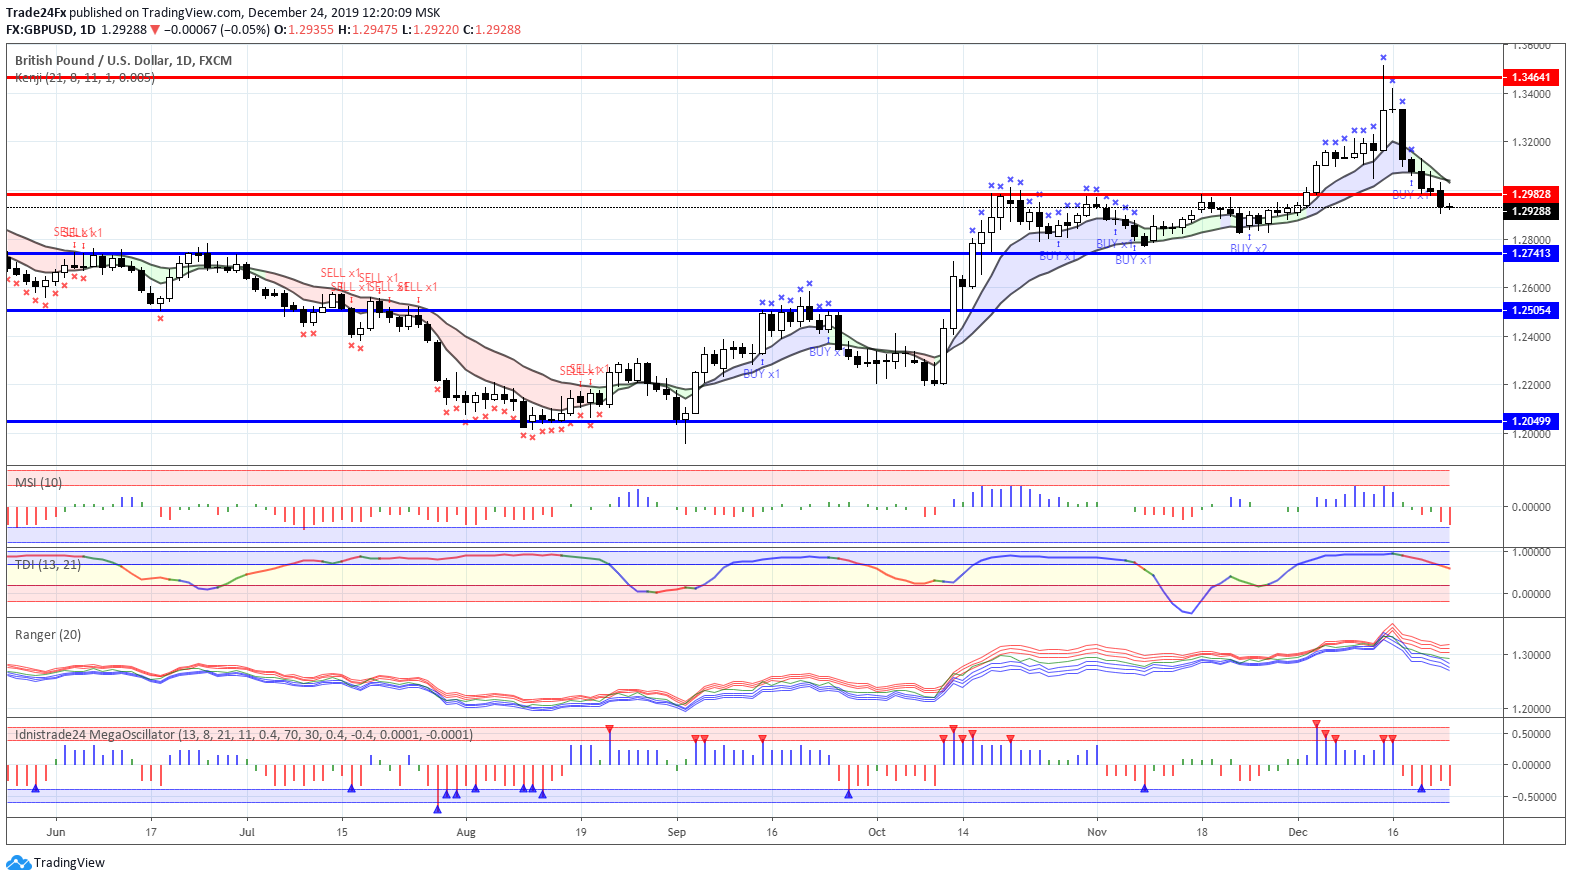Click the blue 1.20499 price label
Screen dimensions: 1572x881
pyautogui.click(x=1531, y=421)
